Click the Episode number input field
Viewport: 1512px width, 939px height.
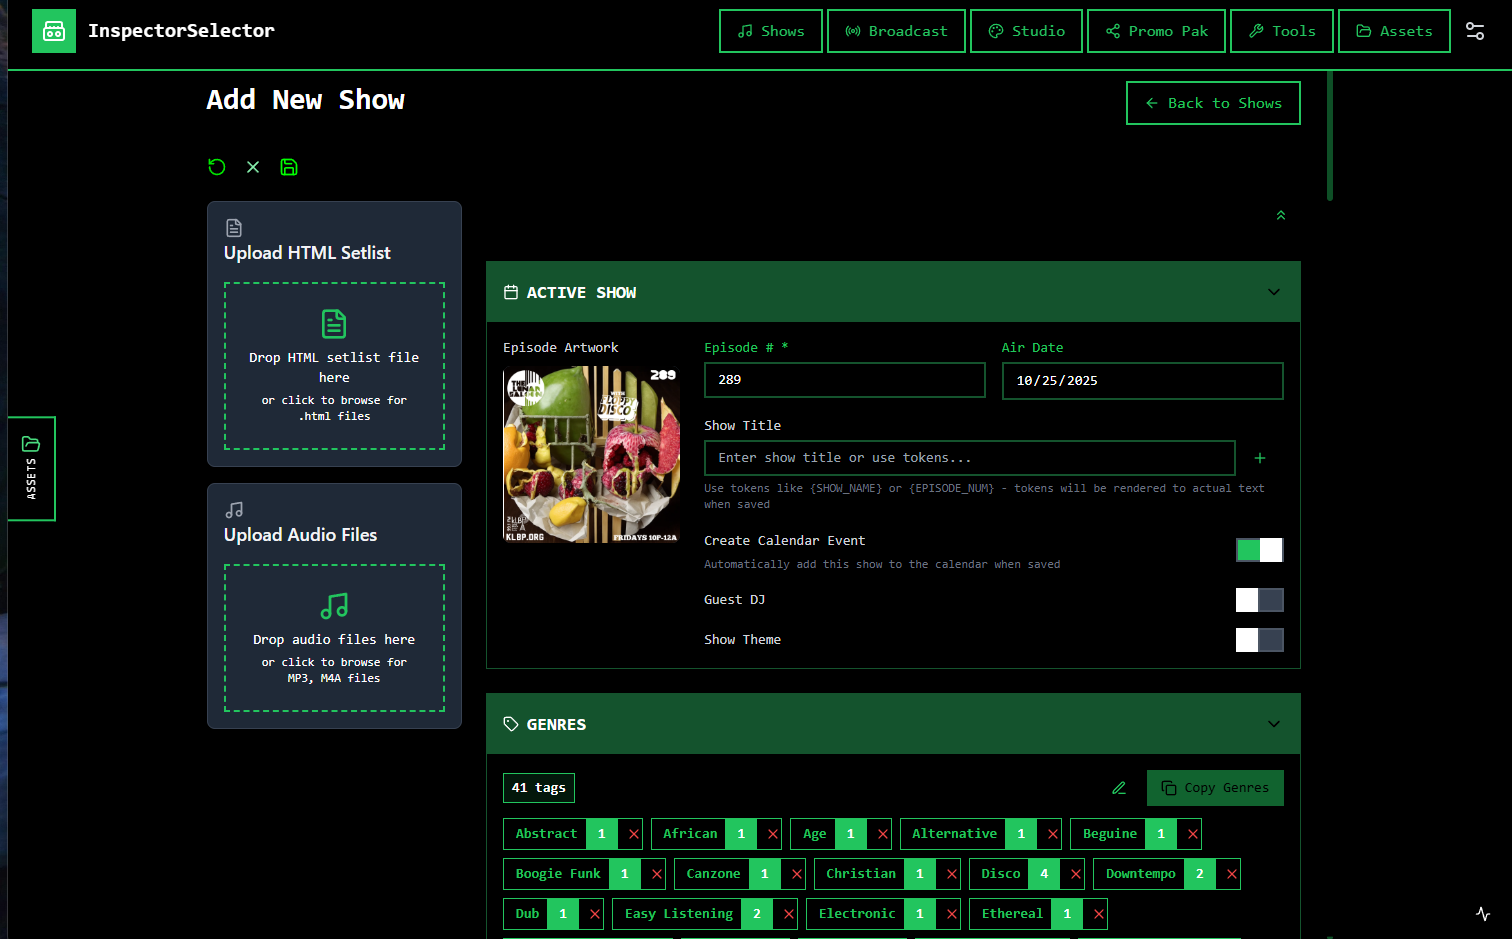pos(844,380)
